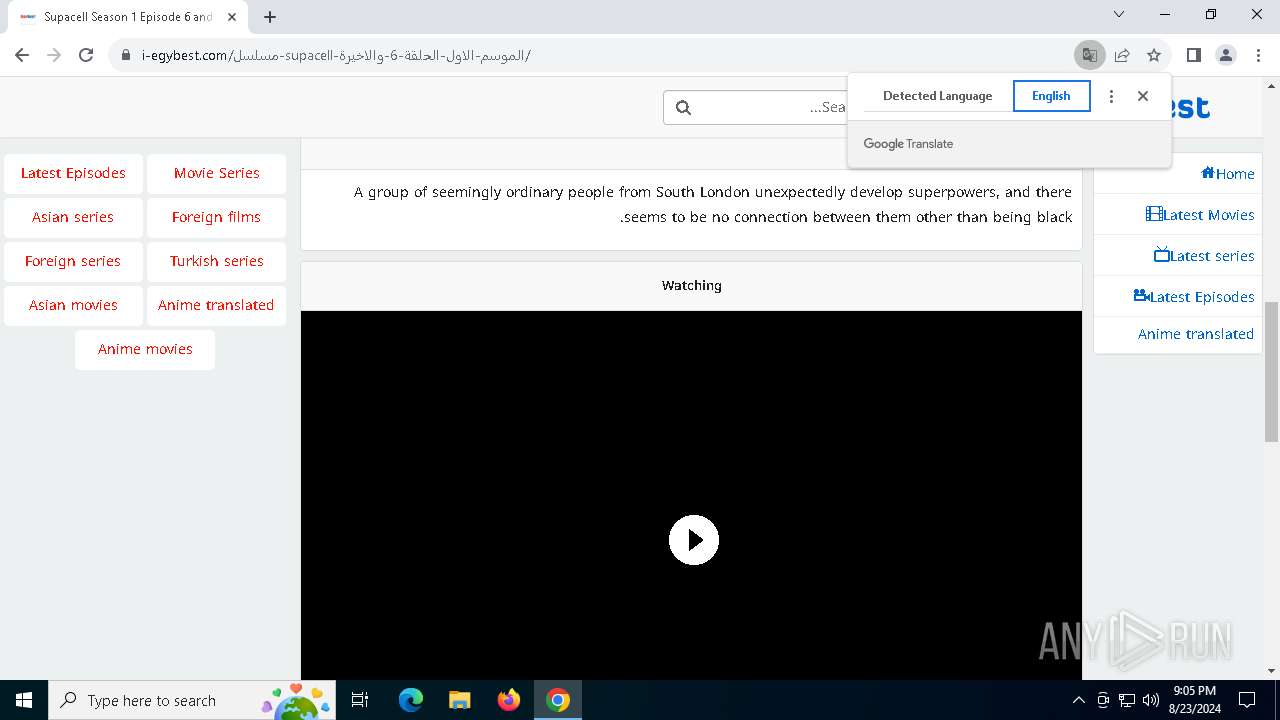Open Chrome's three-dot menu
Screen dimensions: 1280x720
[x=1257, y=55]
